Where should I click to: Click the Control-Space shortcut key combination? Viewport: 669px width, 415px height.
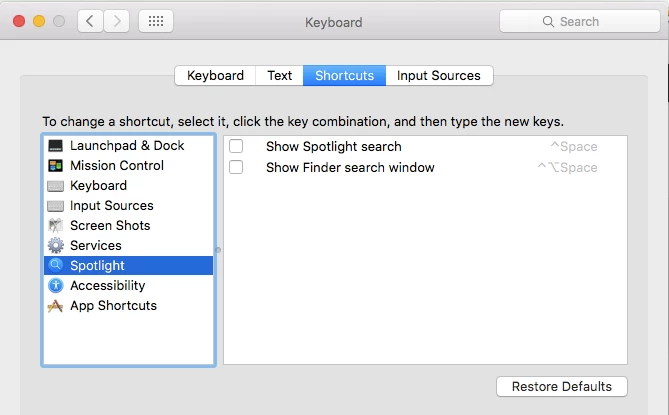coord(573,147)
